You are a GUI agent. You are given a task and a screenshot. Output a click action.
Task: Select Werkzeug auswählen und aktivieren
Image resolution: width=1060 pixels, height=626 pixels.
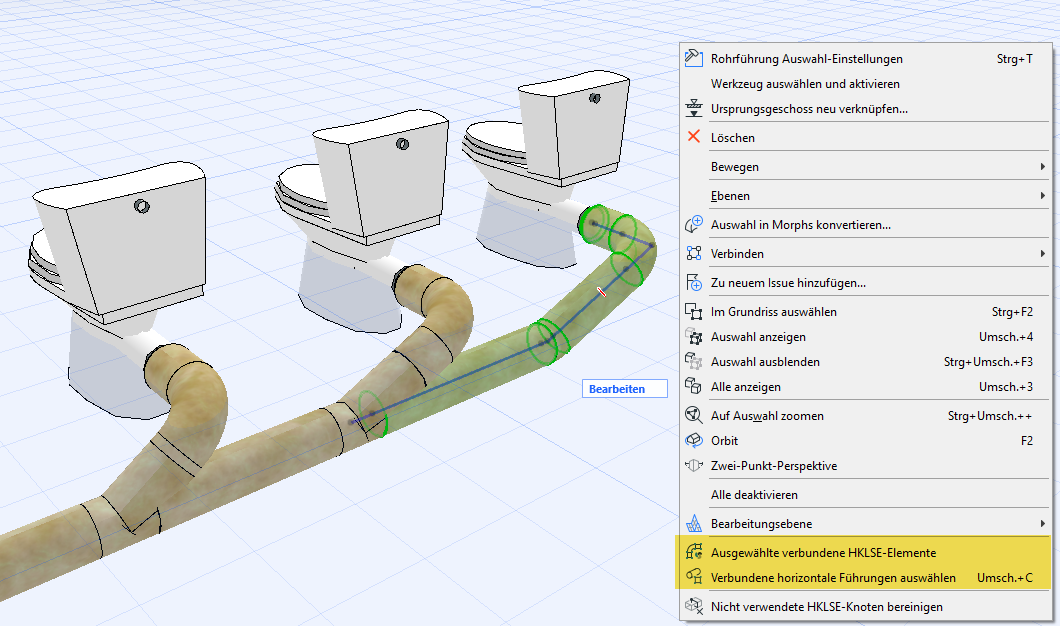pyautogui.click(x=805, y=84)
